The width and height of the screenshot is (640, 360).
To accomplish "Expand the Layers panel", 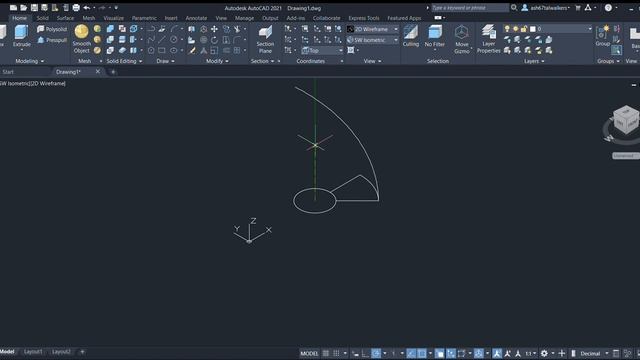I will [534, 61].
